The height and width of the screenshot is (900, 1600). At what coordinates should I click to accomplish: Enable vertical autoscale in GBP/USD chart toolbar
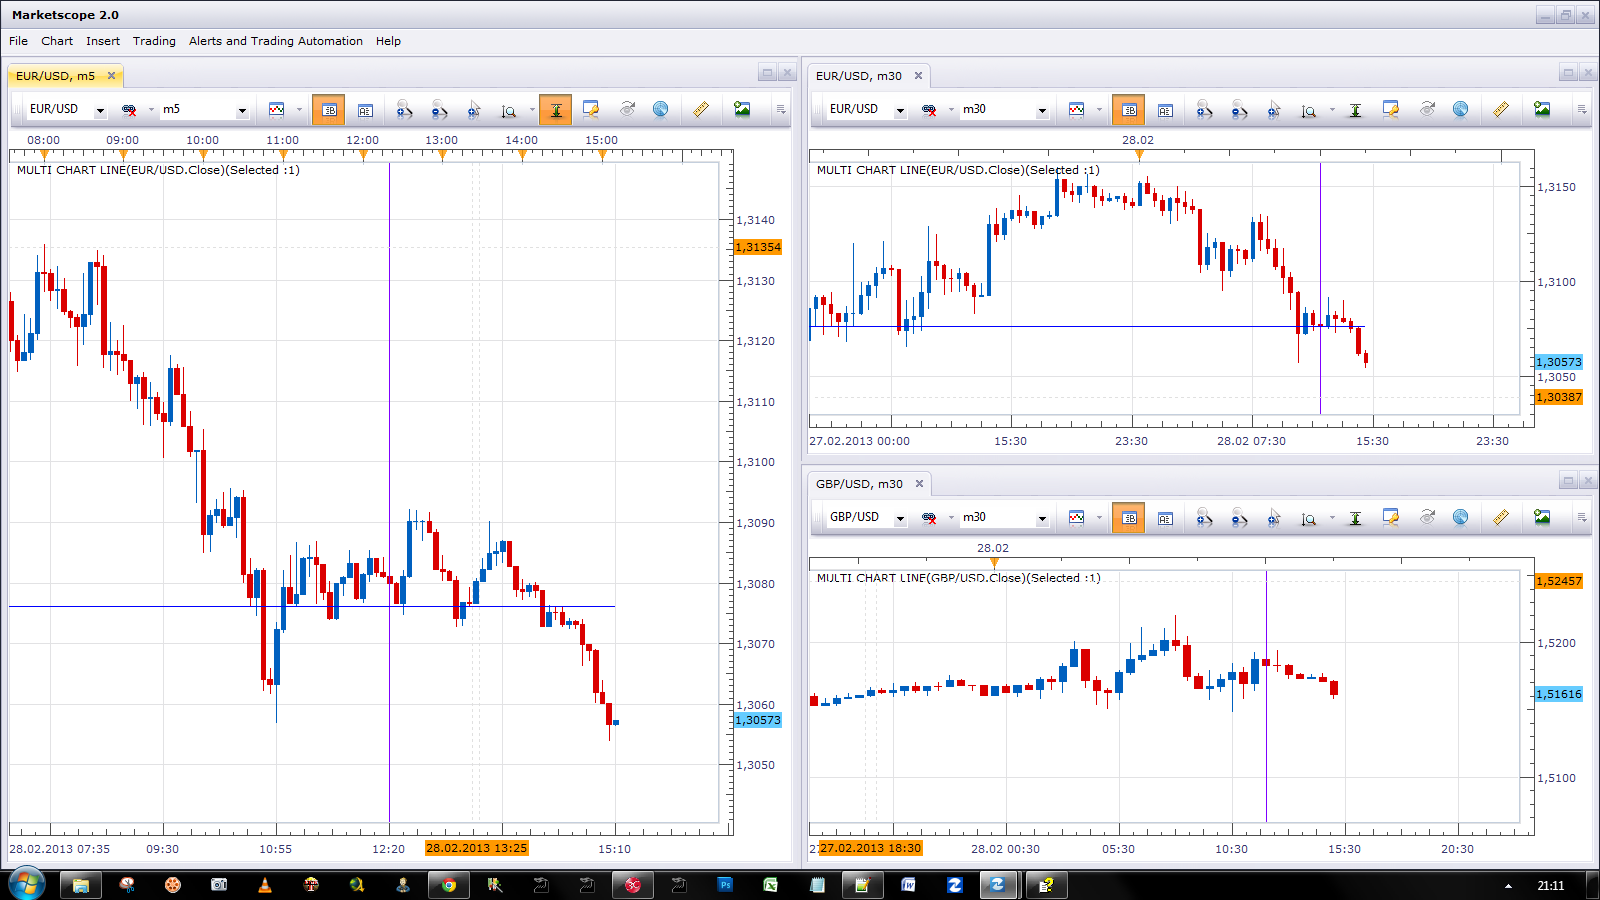pyautogui.click(x=1355, y=517)
